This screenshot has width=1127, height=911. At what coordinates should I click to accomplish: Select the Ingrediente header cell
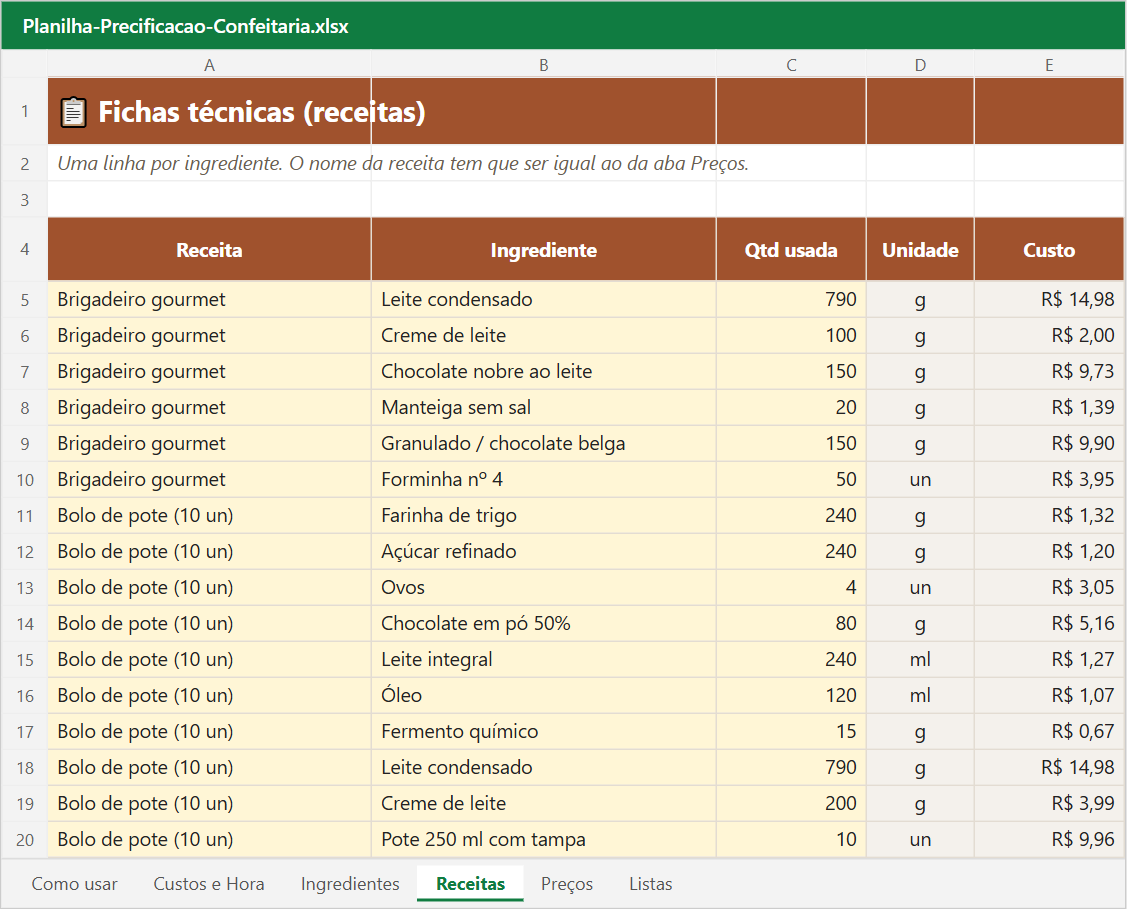click(x=543, y=250)
